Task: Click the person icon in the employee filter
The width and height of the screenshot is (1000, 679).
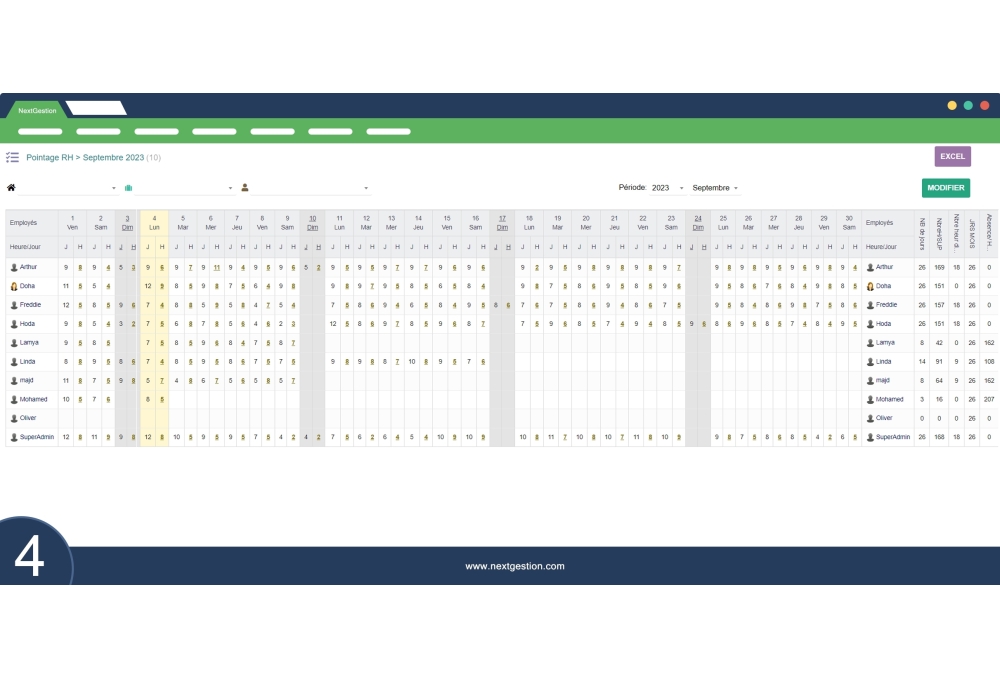Action: tap(244, 188)
